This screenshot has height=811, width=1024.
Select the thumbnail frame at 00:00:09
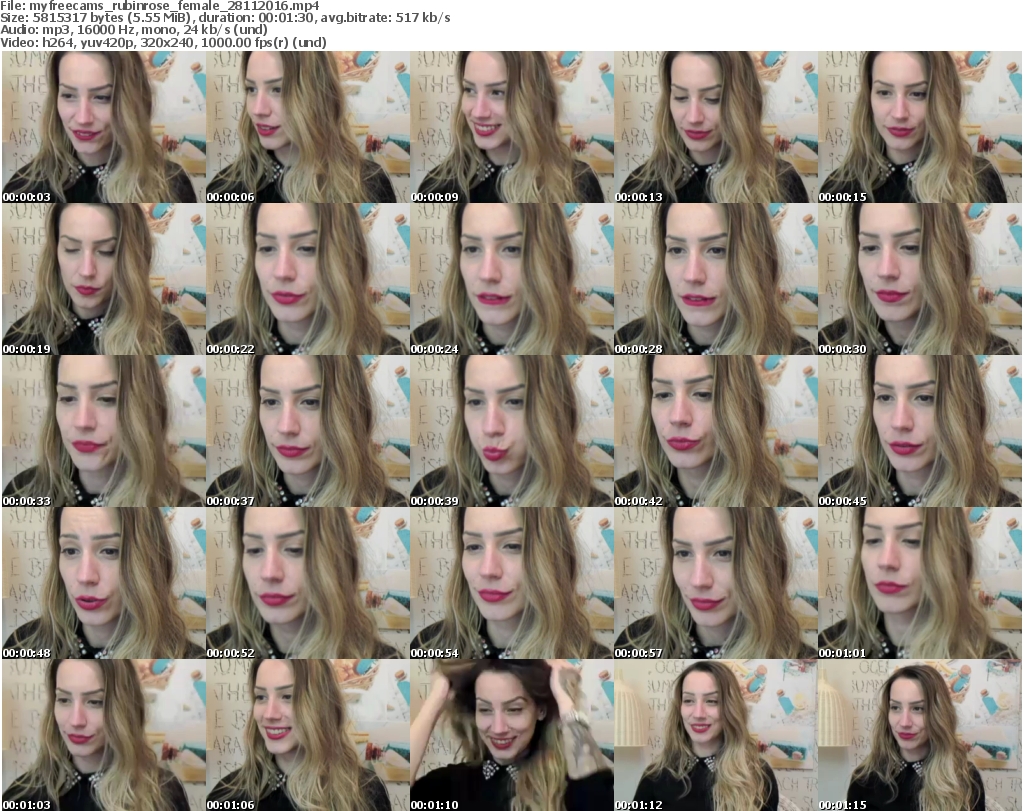click(512, 127)
